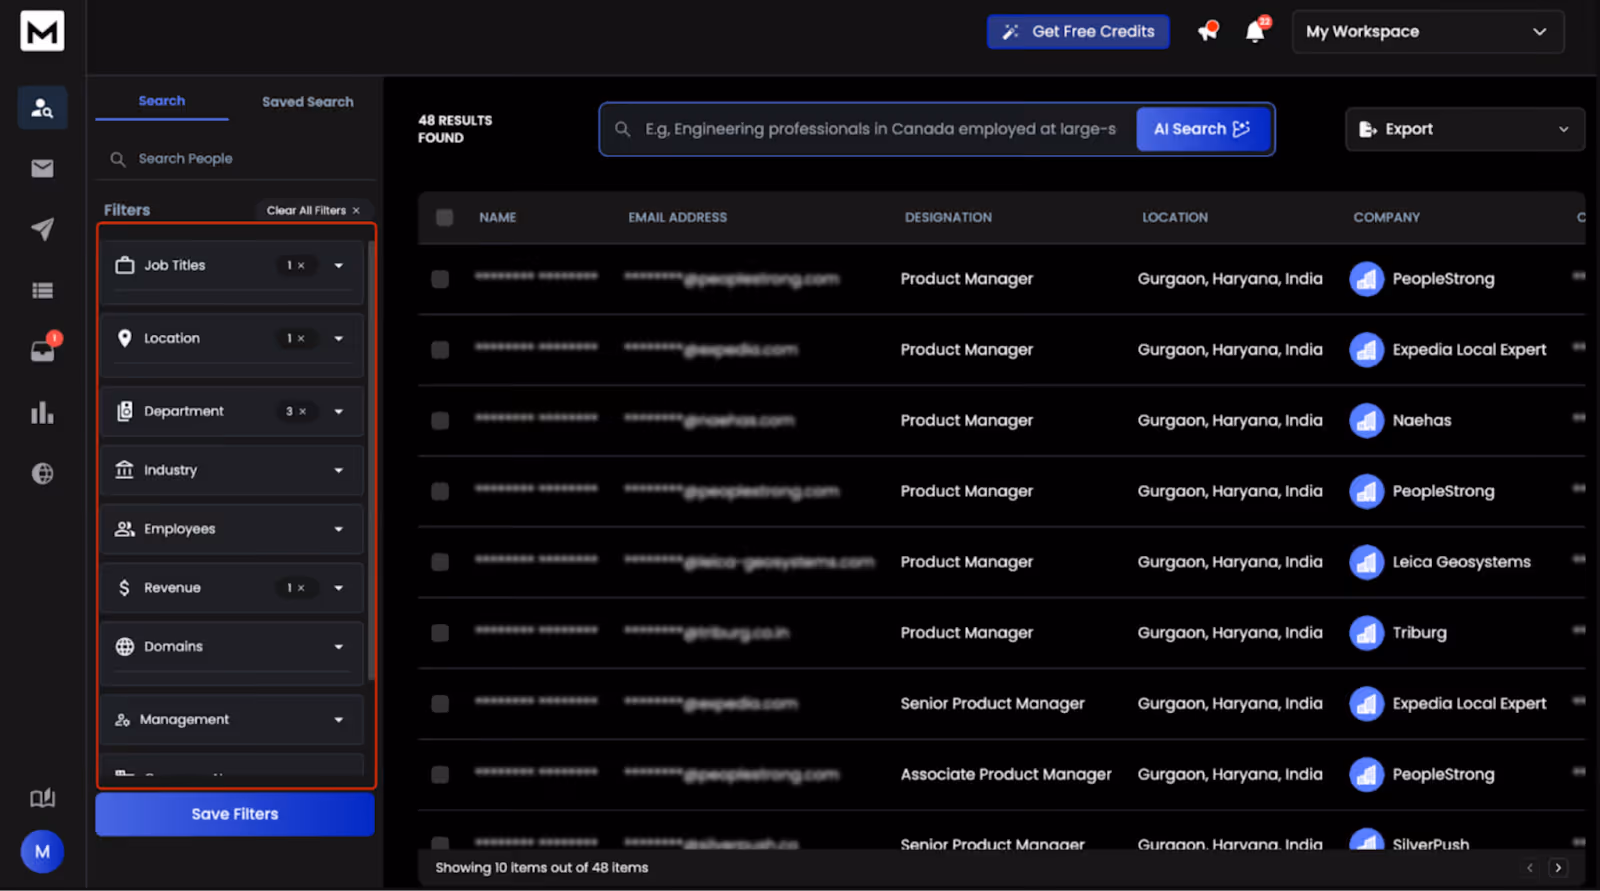This screenshot has width=1600, height=891.
Task: Click the blue M user avatar
Action: click(42, 852)
